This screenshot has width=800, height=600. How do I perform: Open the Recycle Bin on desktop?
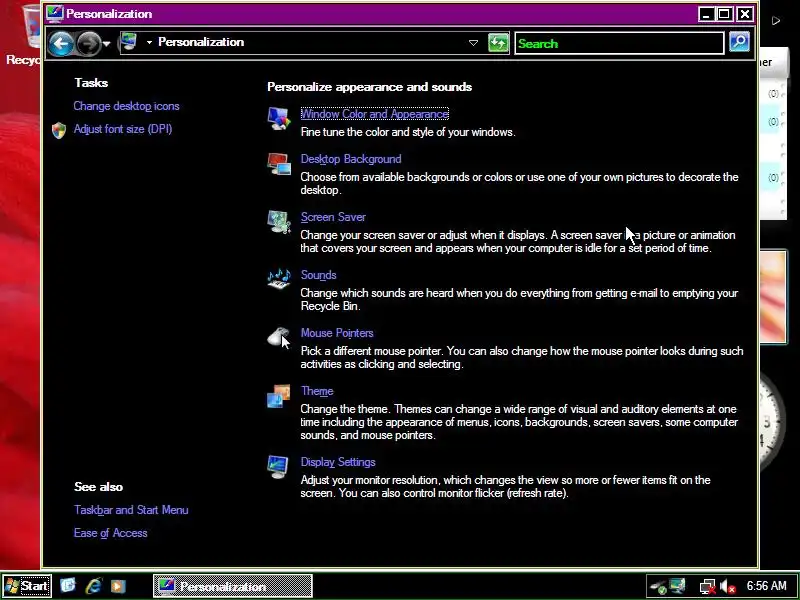(23, 36)
